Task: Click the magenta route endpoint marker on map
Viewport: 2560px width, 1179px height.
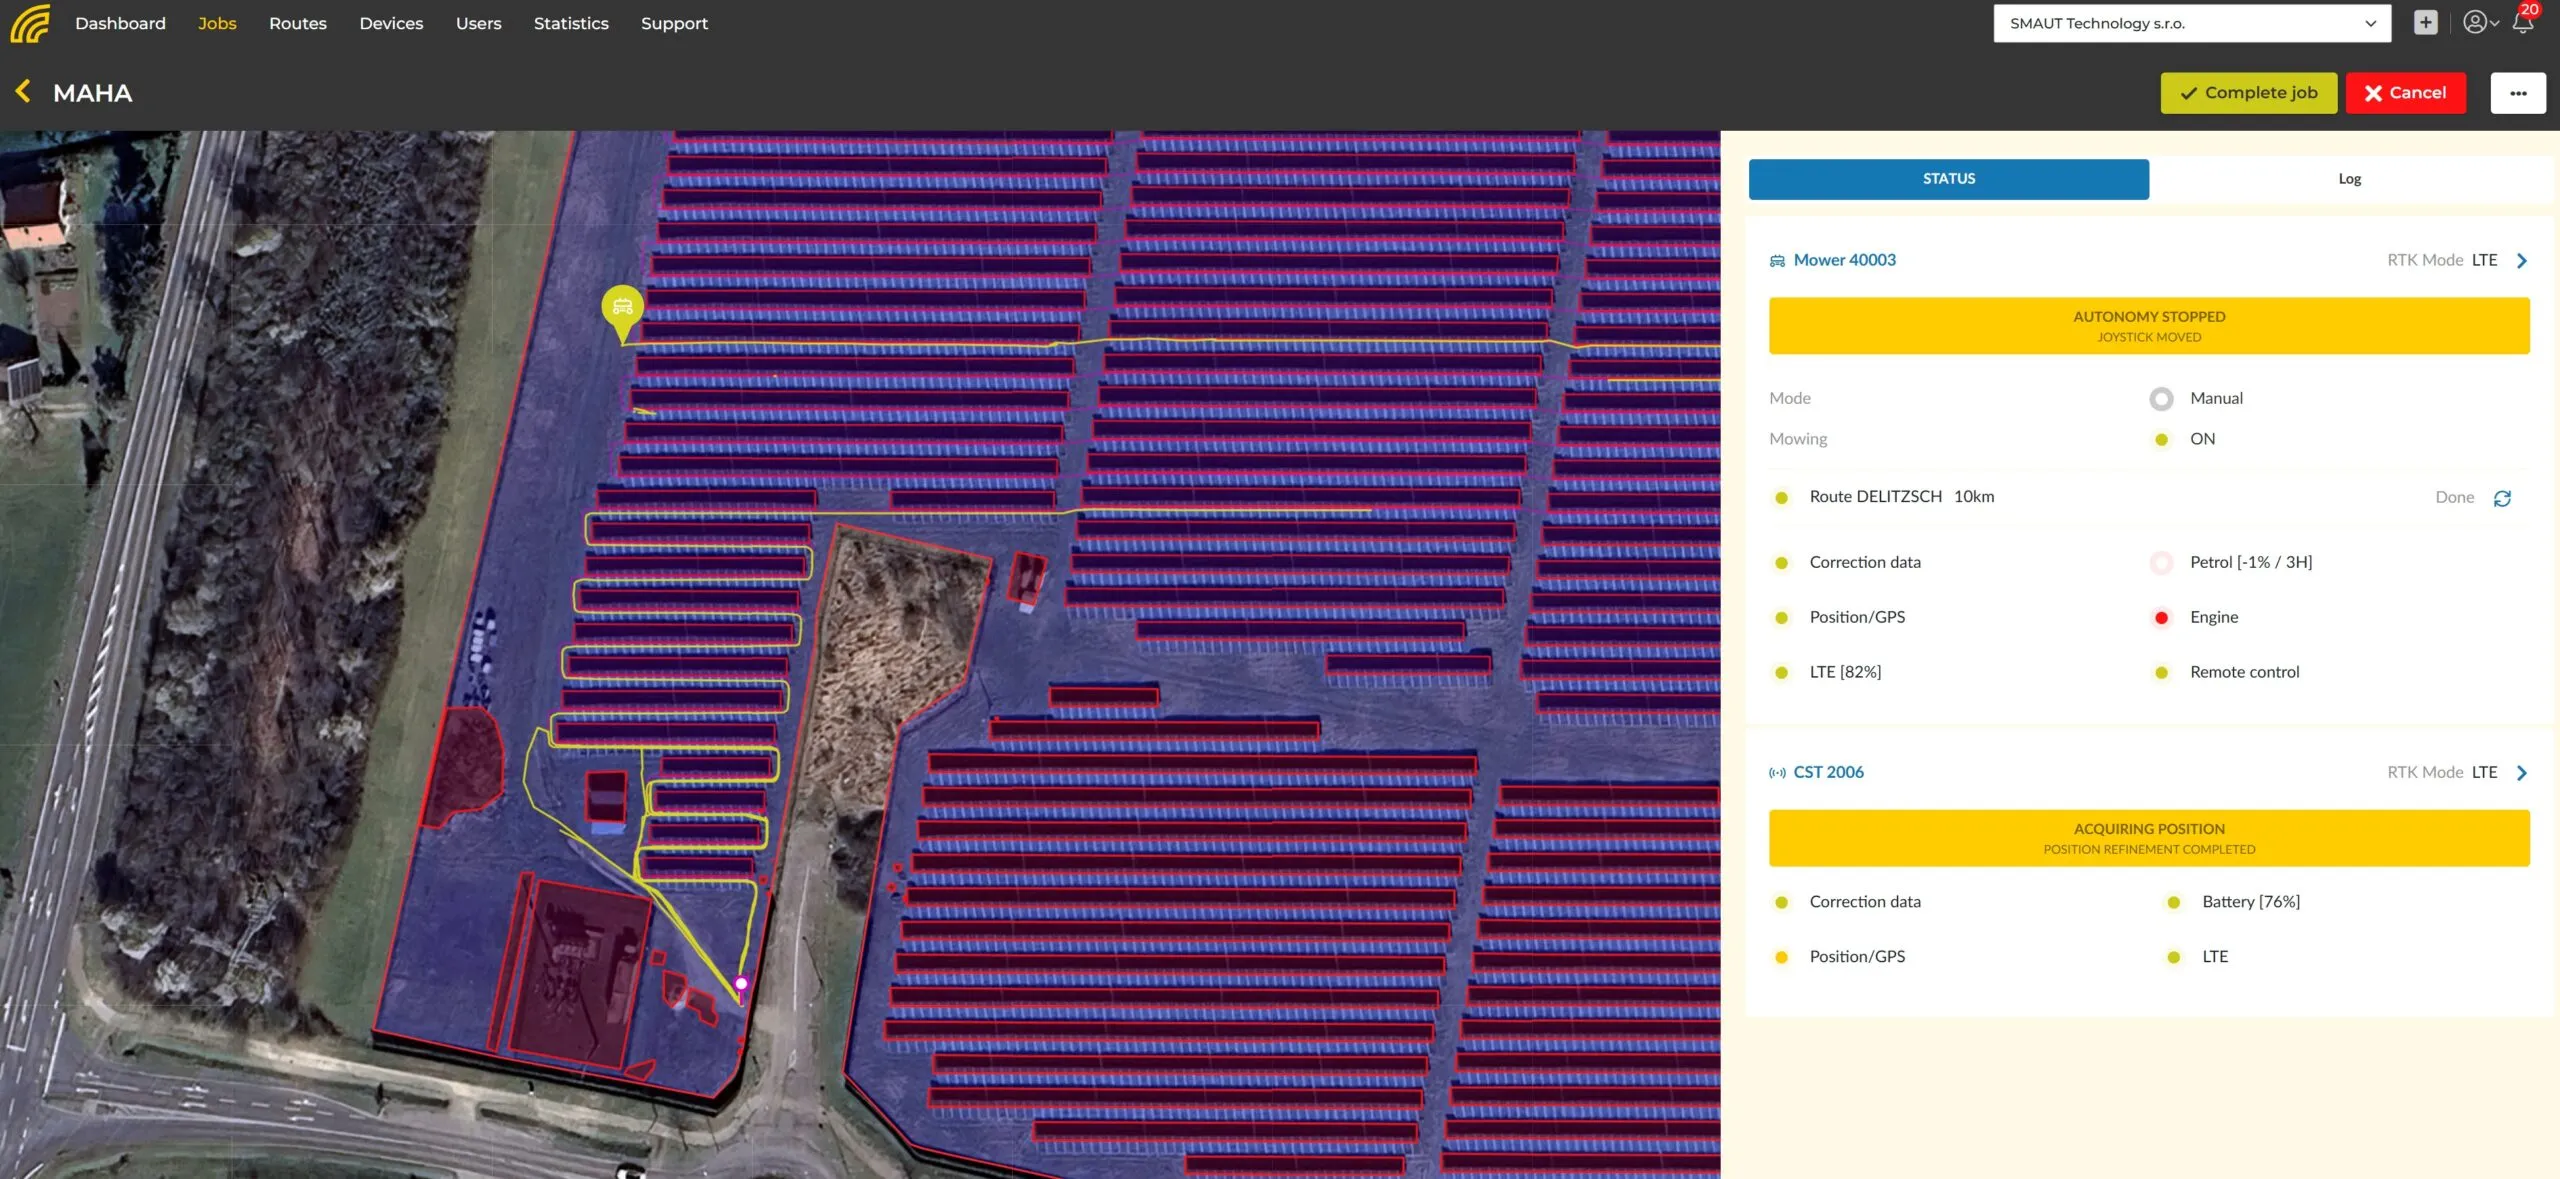Action: pos(741,984)
